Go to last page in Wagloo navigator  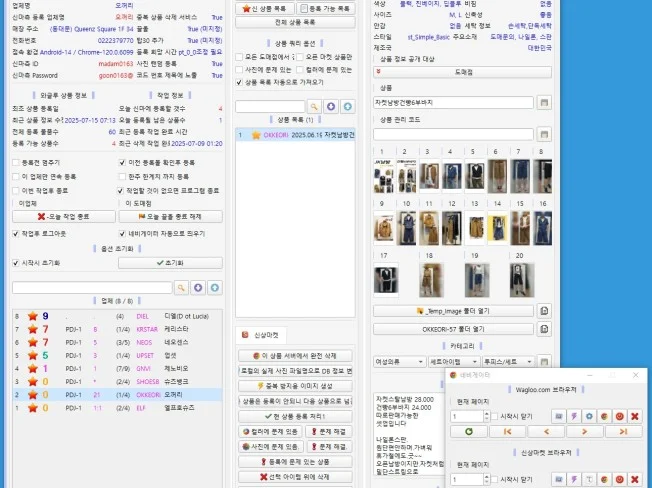622,431
